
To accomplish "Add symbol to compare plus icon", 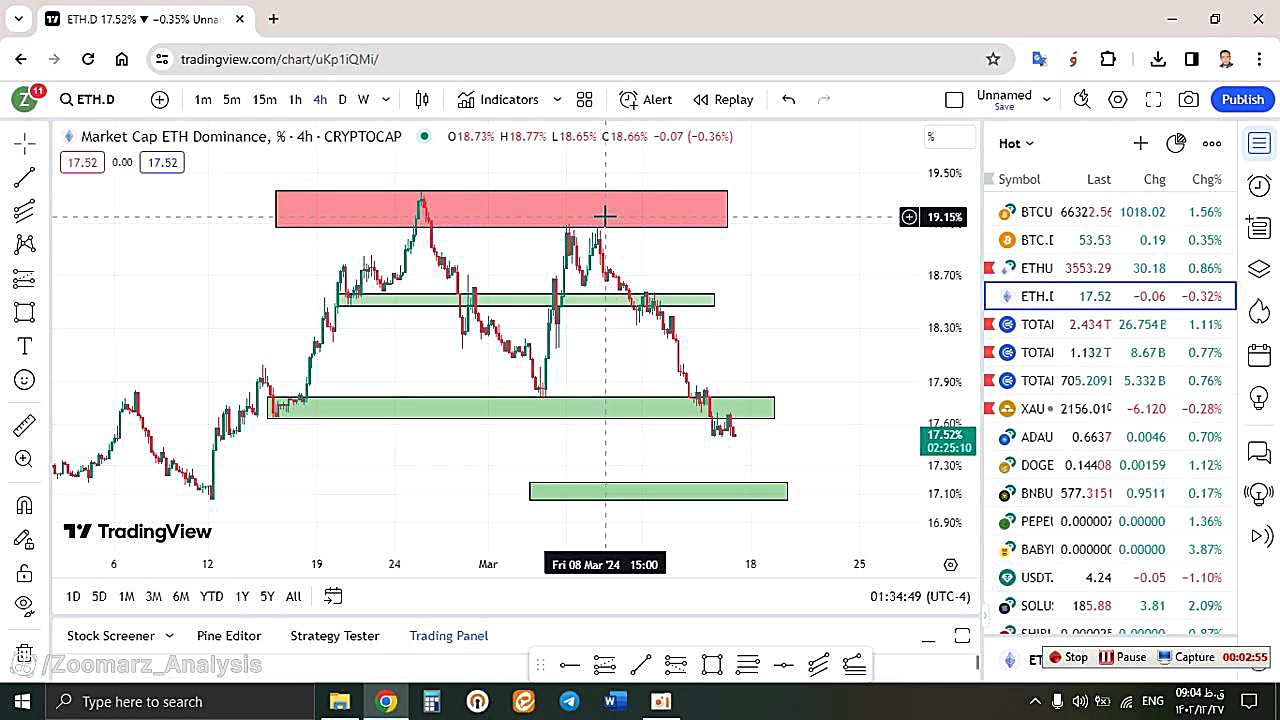I will [160, 99].
